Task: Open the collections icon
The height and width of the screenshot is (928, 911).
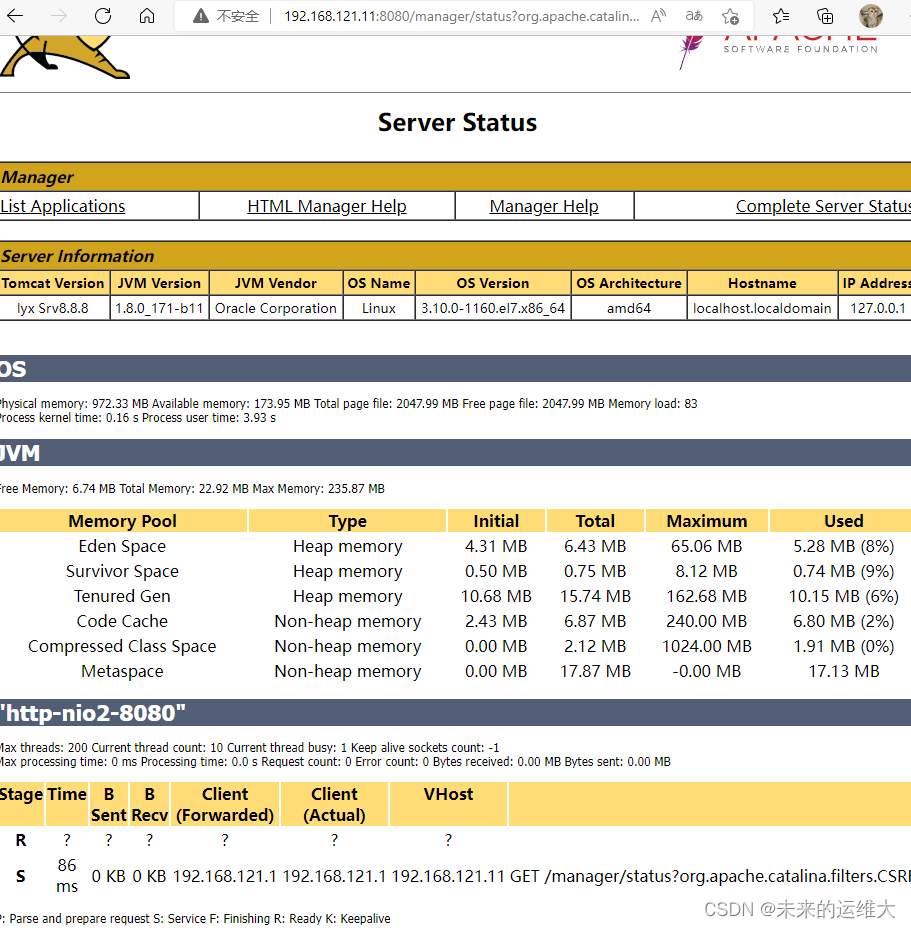Action: tap(825, 16)
